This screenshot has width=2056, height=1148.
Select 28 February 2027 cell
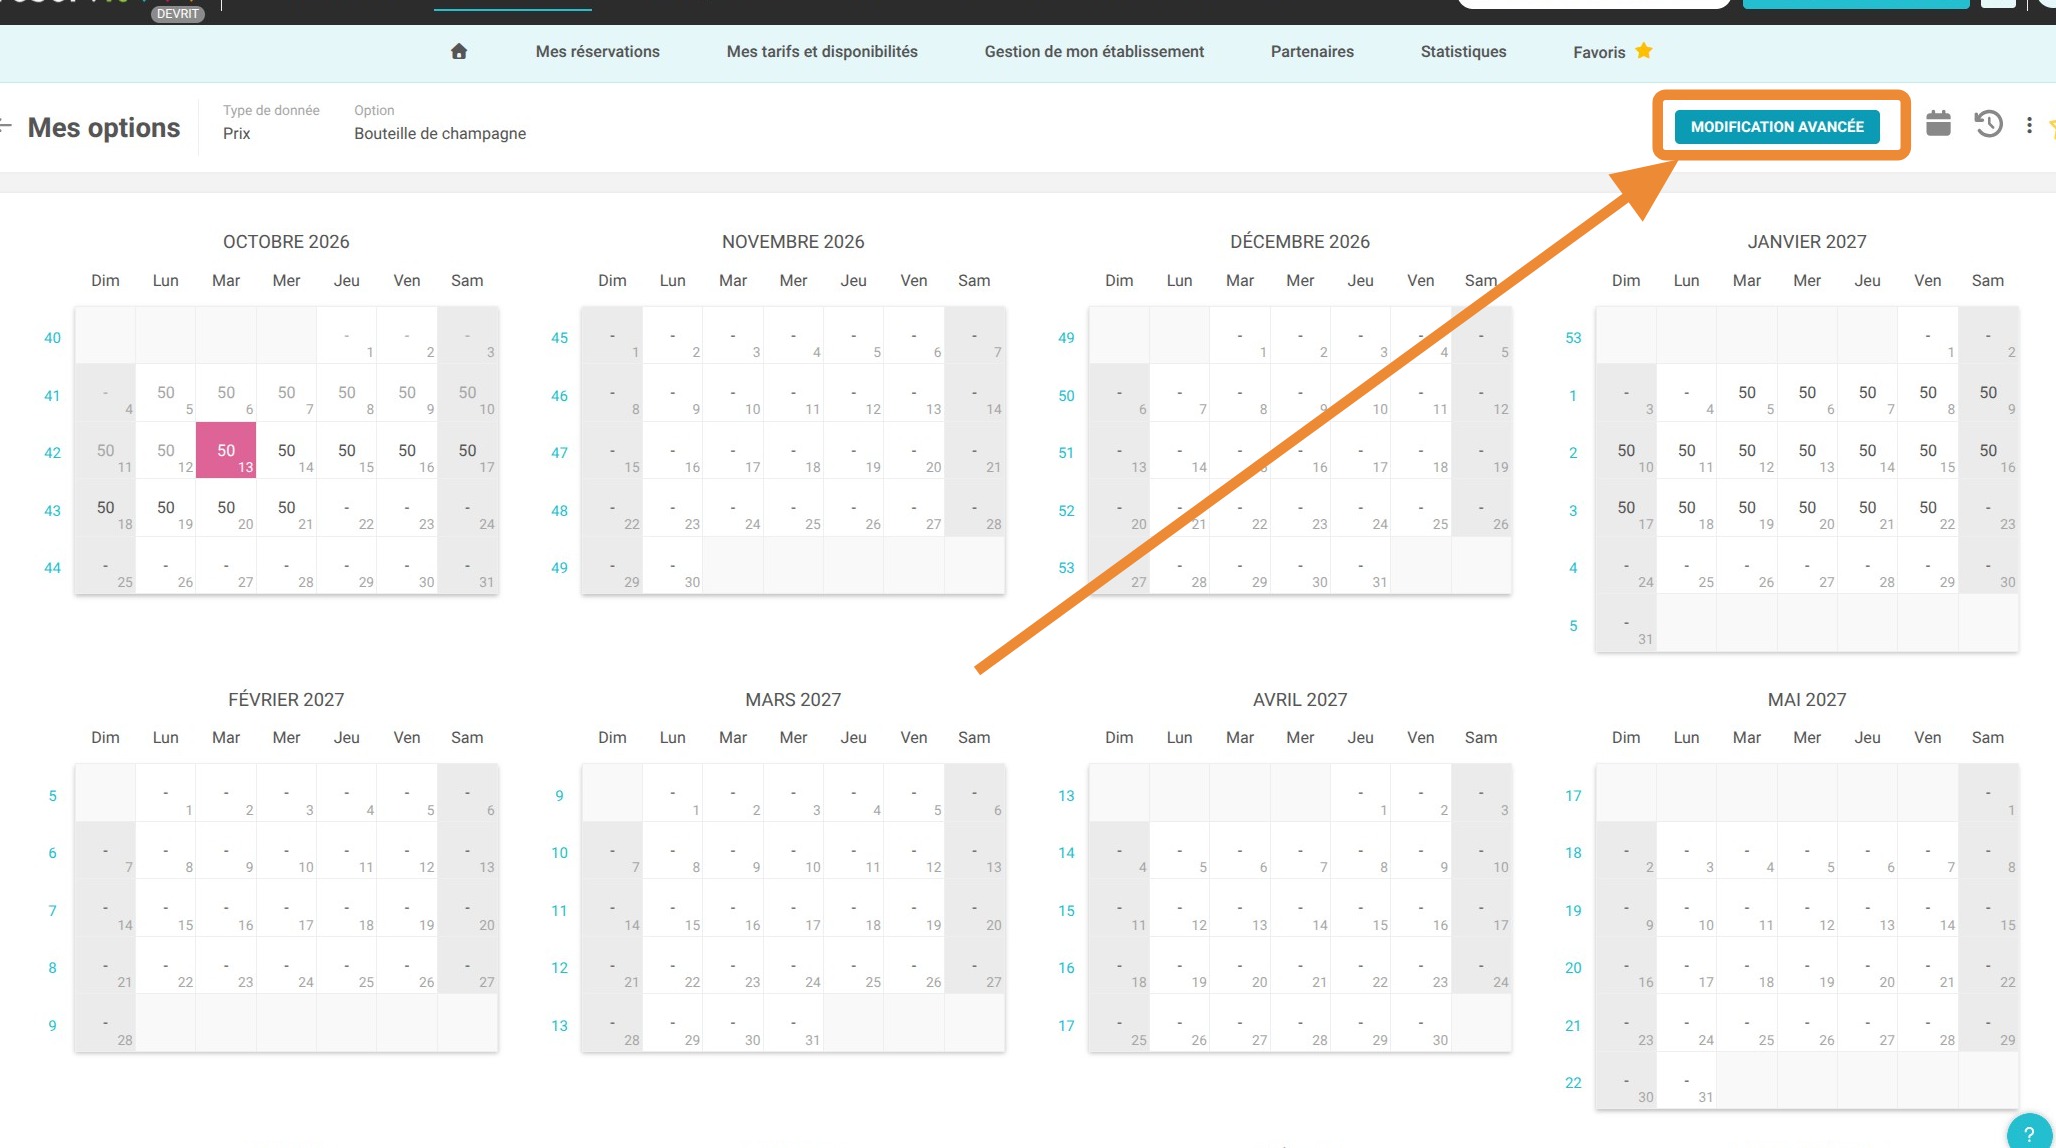coord(105,1024)
